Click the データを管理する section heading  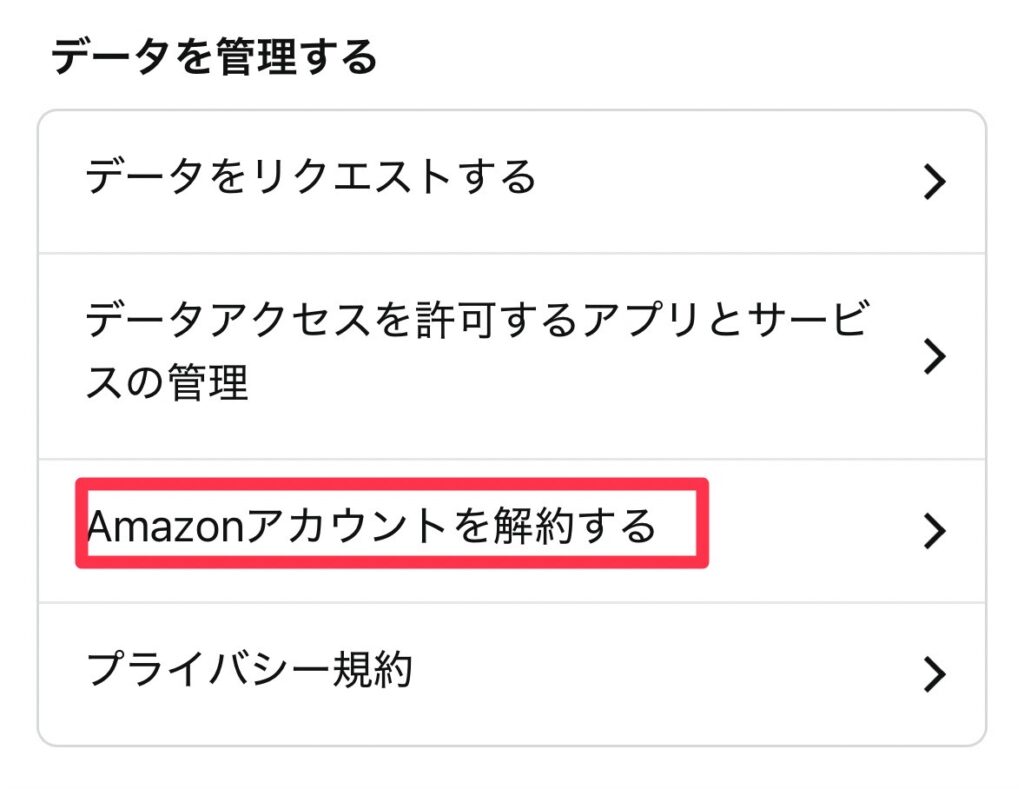(x=213, y=58)
